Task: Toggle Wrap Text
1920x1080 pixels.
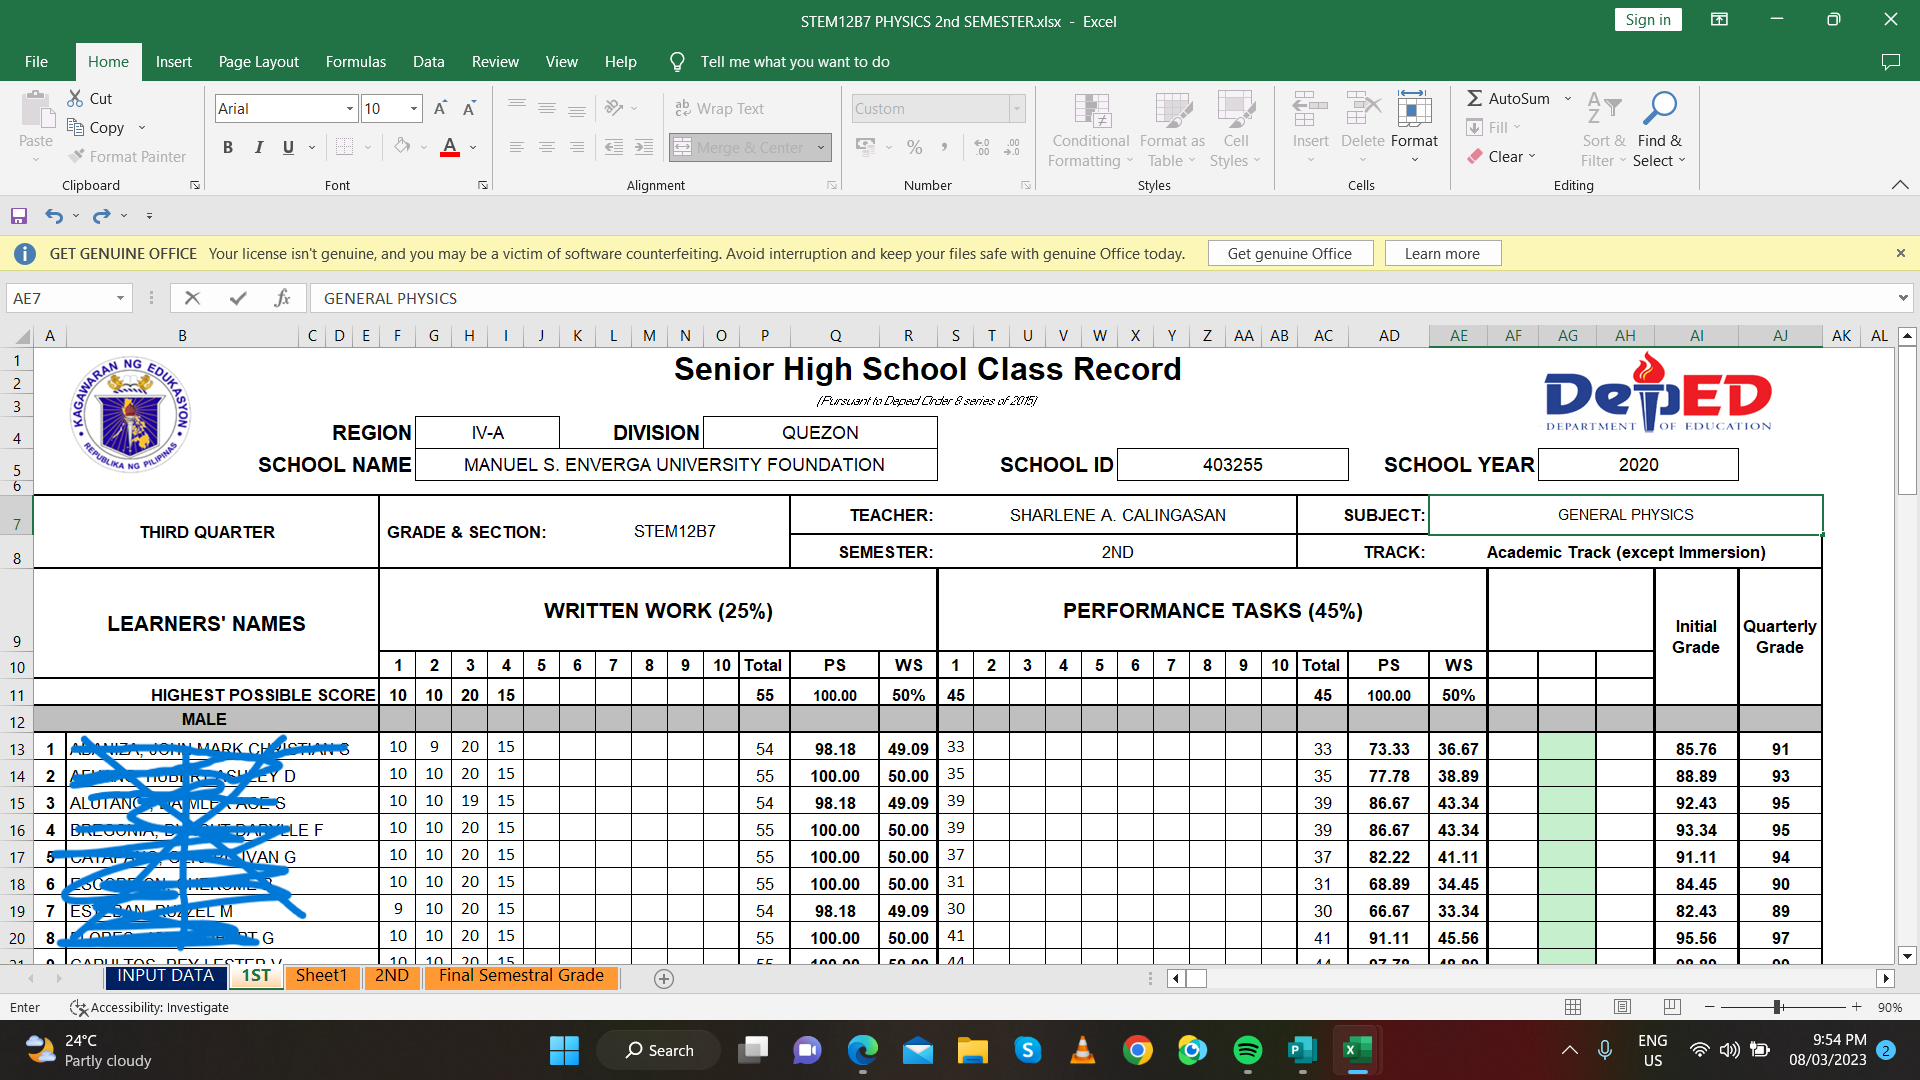Action: (x=719, y=108)
